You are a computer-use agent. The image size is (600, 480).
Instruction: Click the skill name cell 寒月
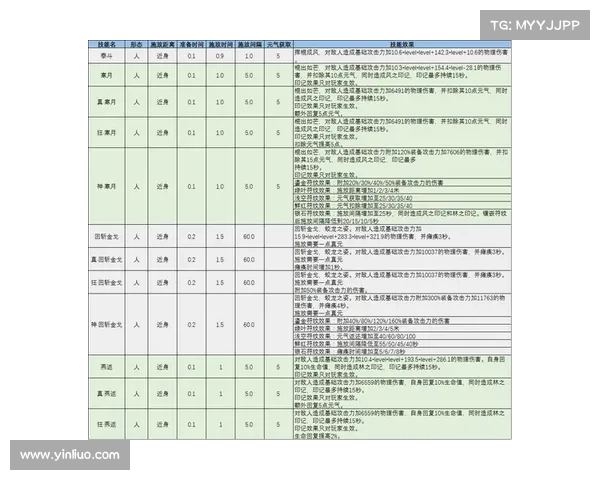coord(106,75)
